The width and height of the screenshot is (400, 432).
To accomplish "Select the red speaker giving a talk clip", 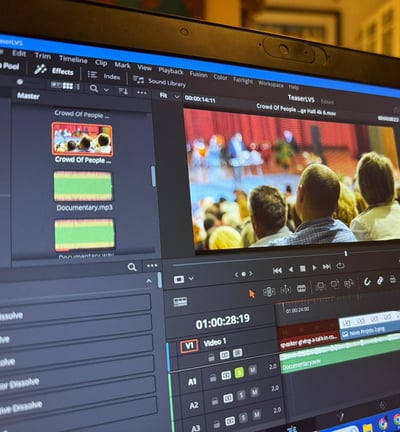I will click(x=308, y=335).
